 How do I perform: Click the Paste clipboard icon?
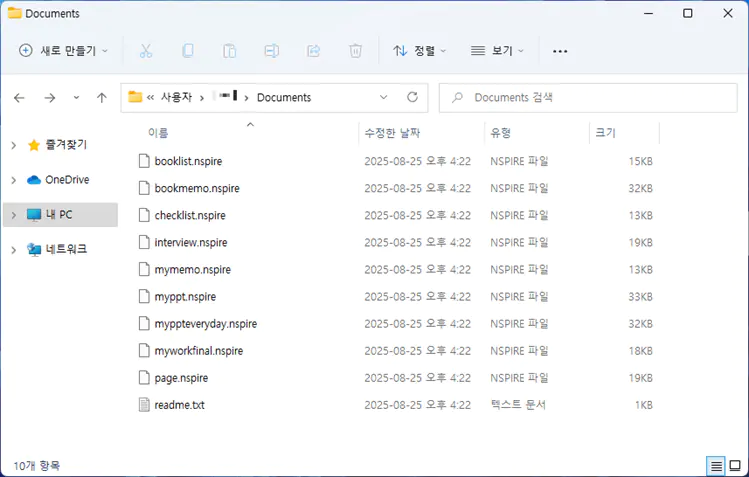[x=229, y=50]
